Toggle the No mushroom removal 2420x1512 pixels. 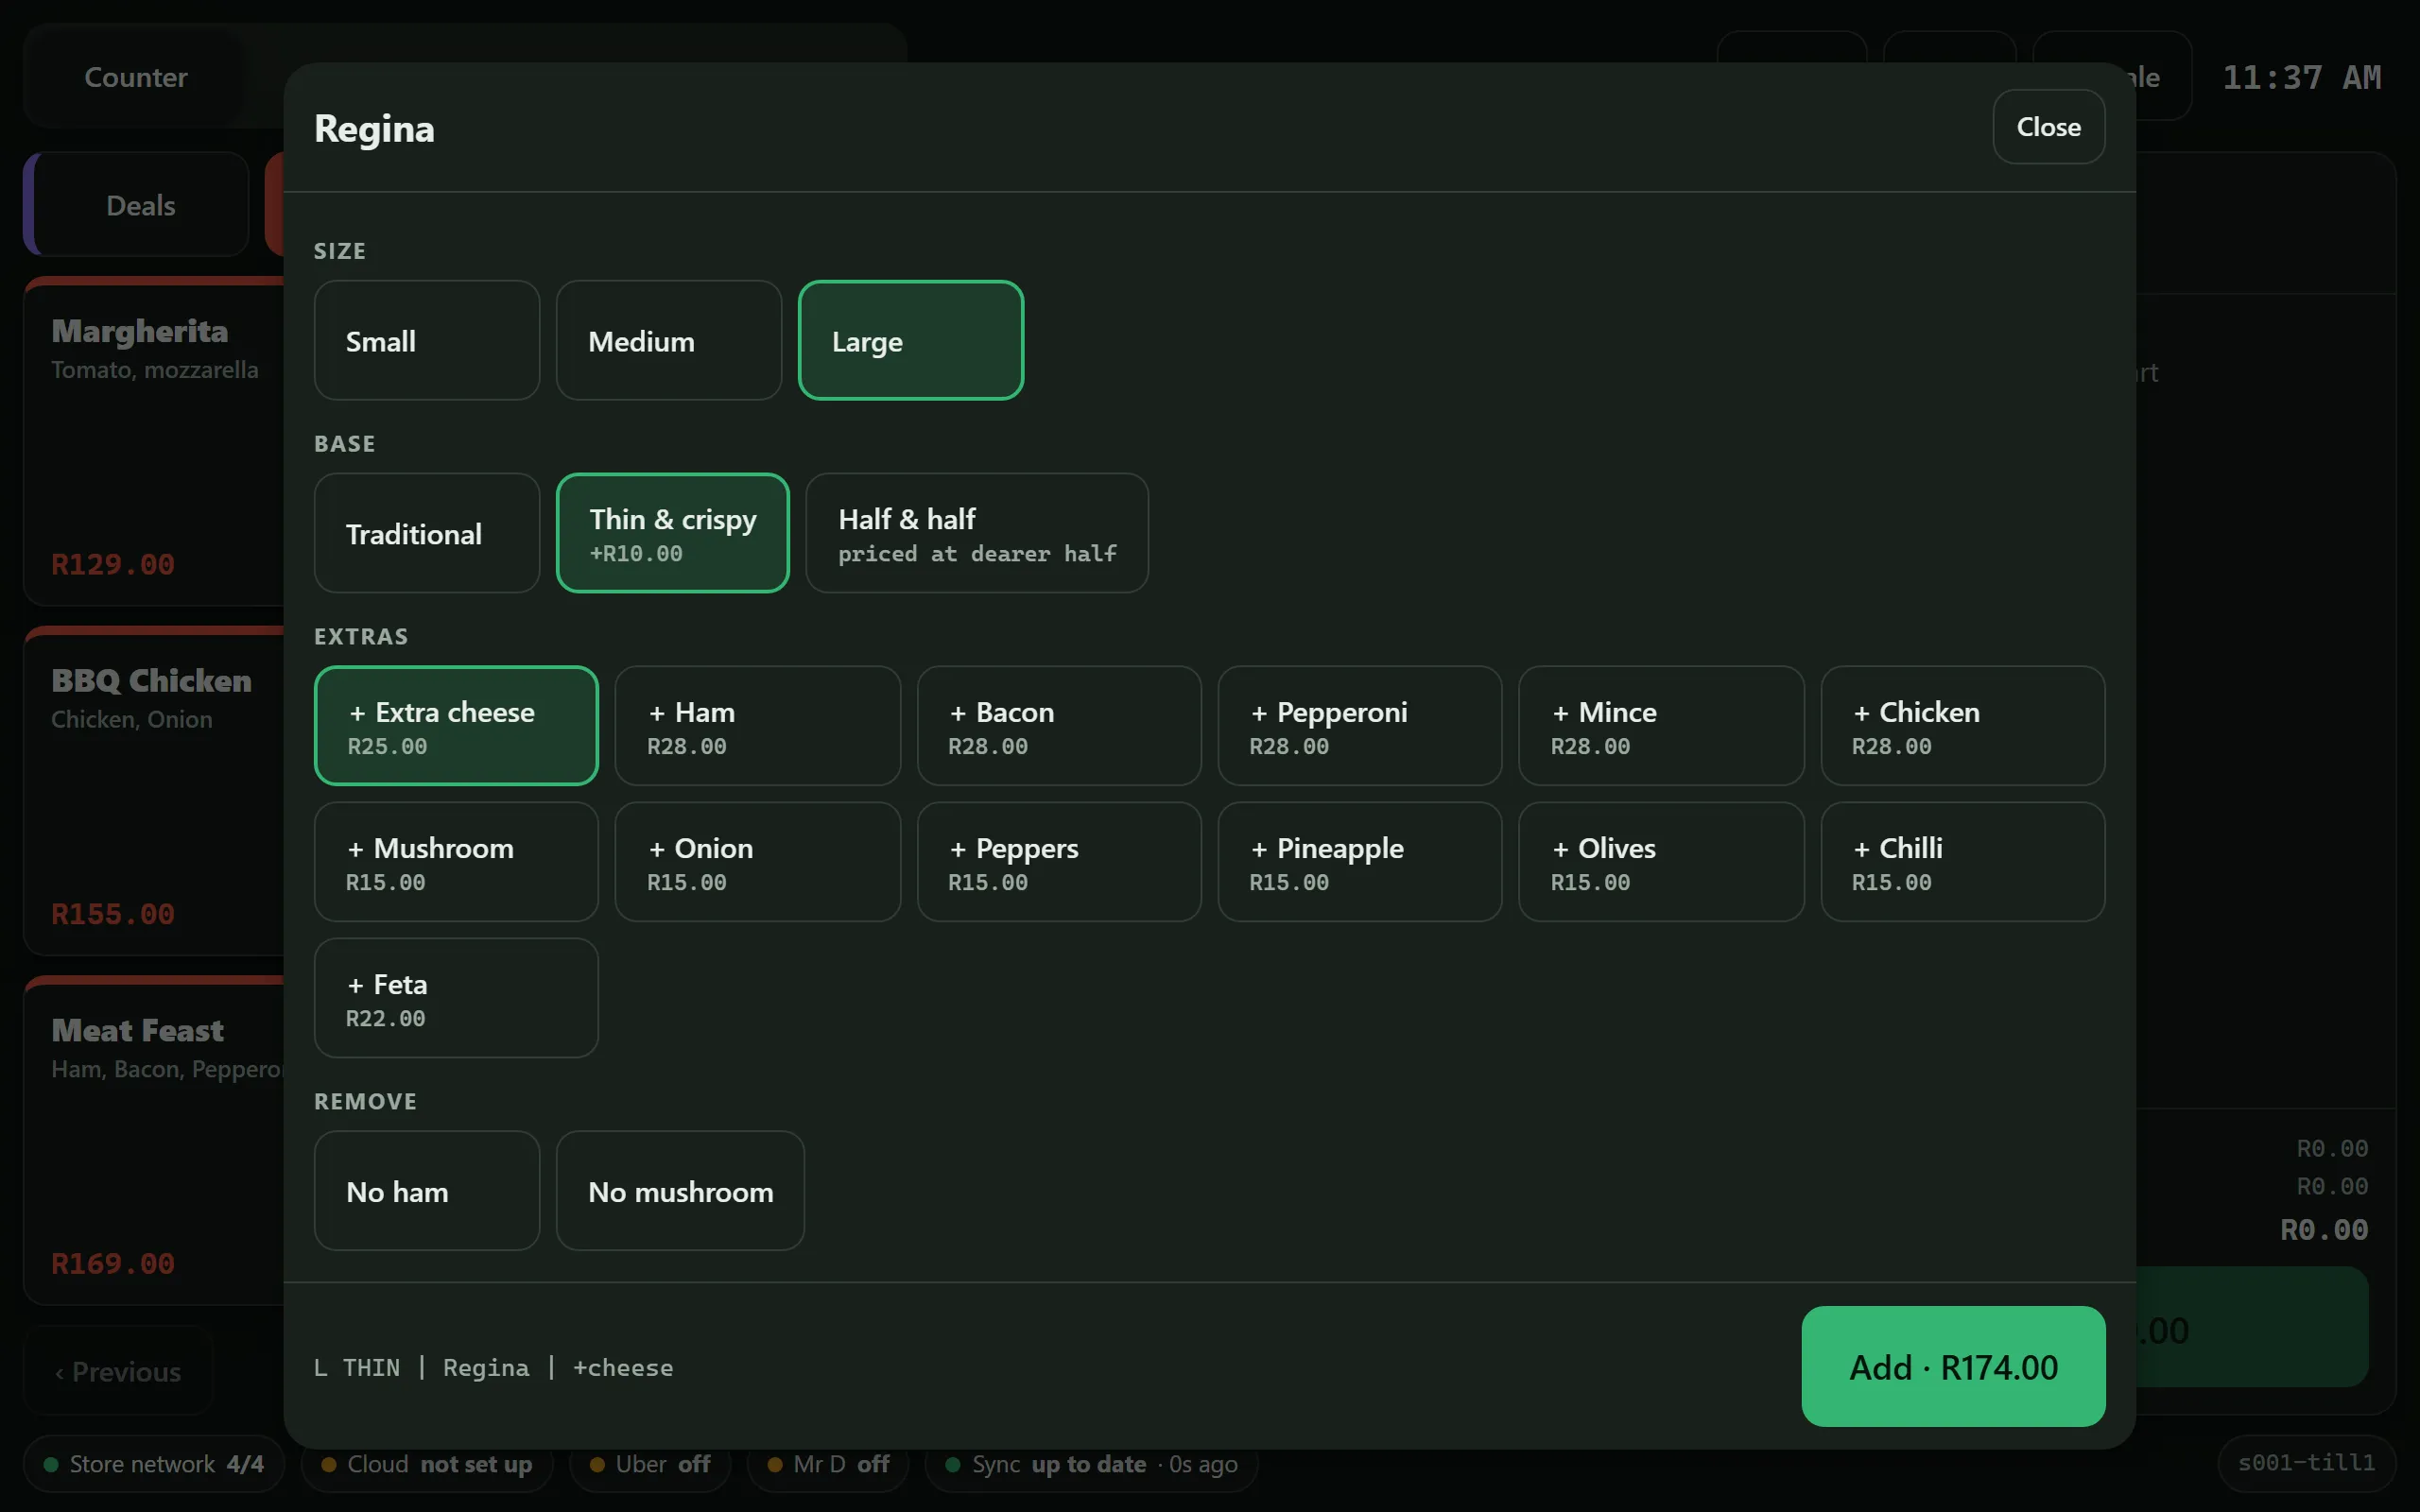[680, 1191]
